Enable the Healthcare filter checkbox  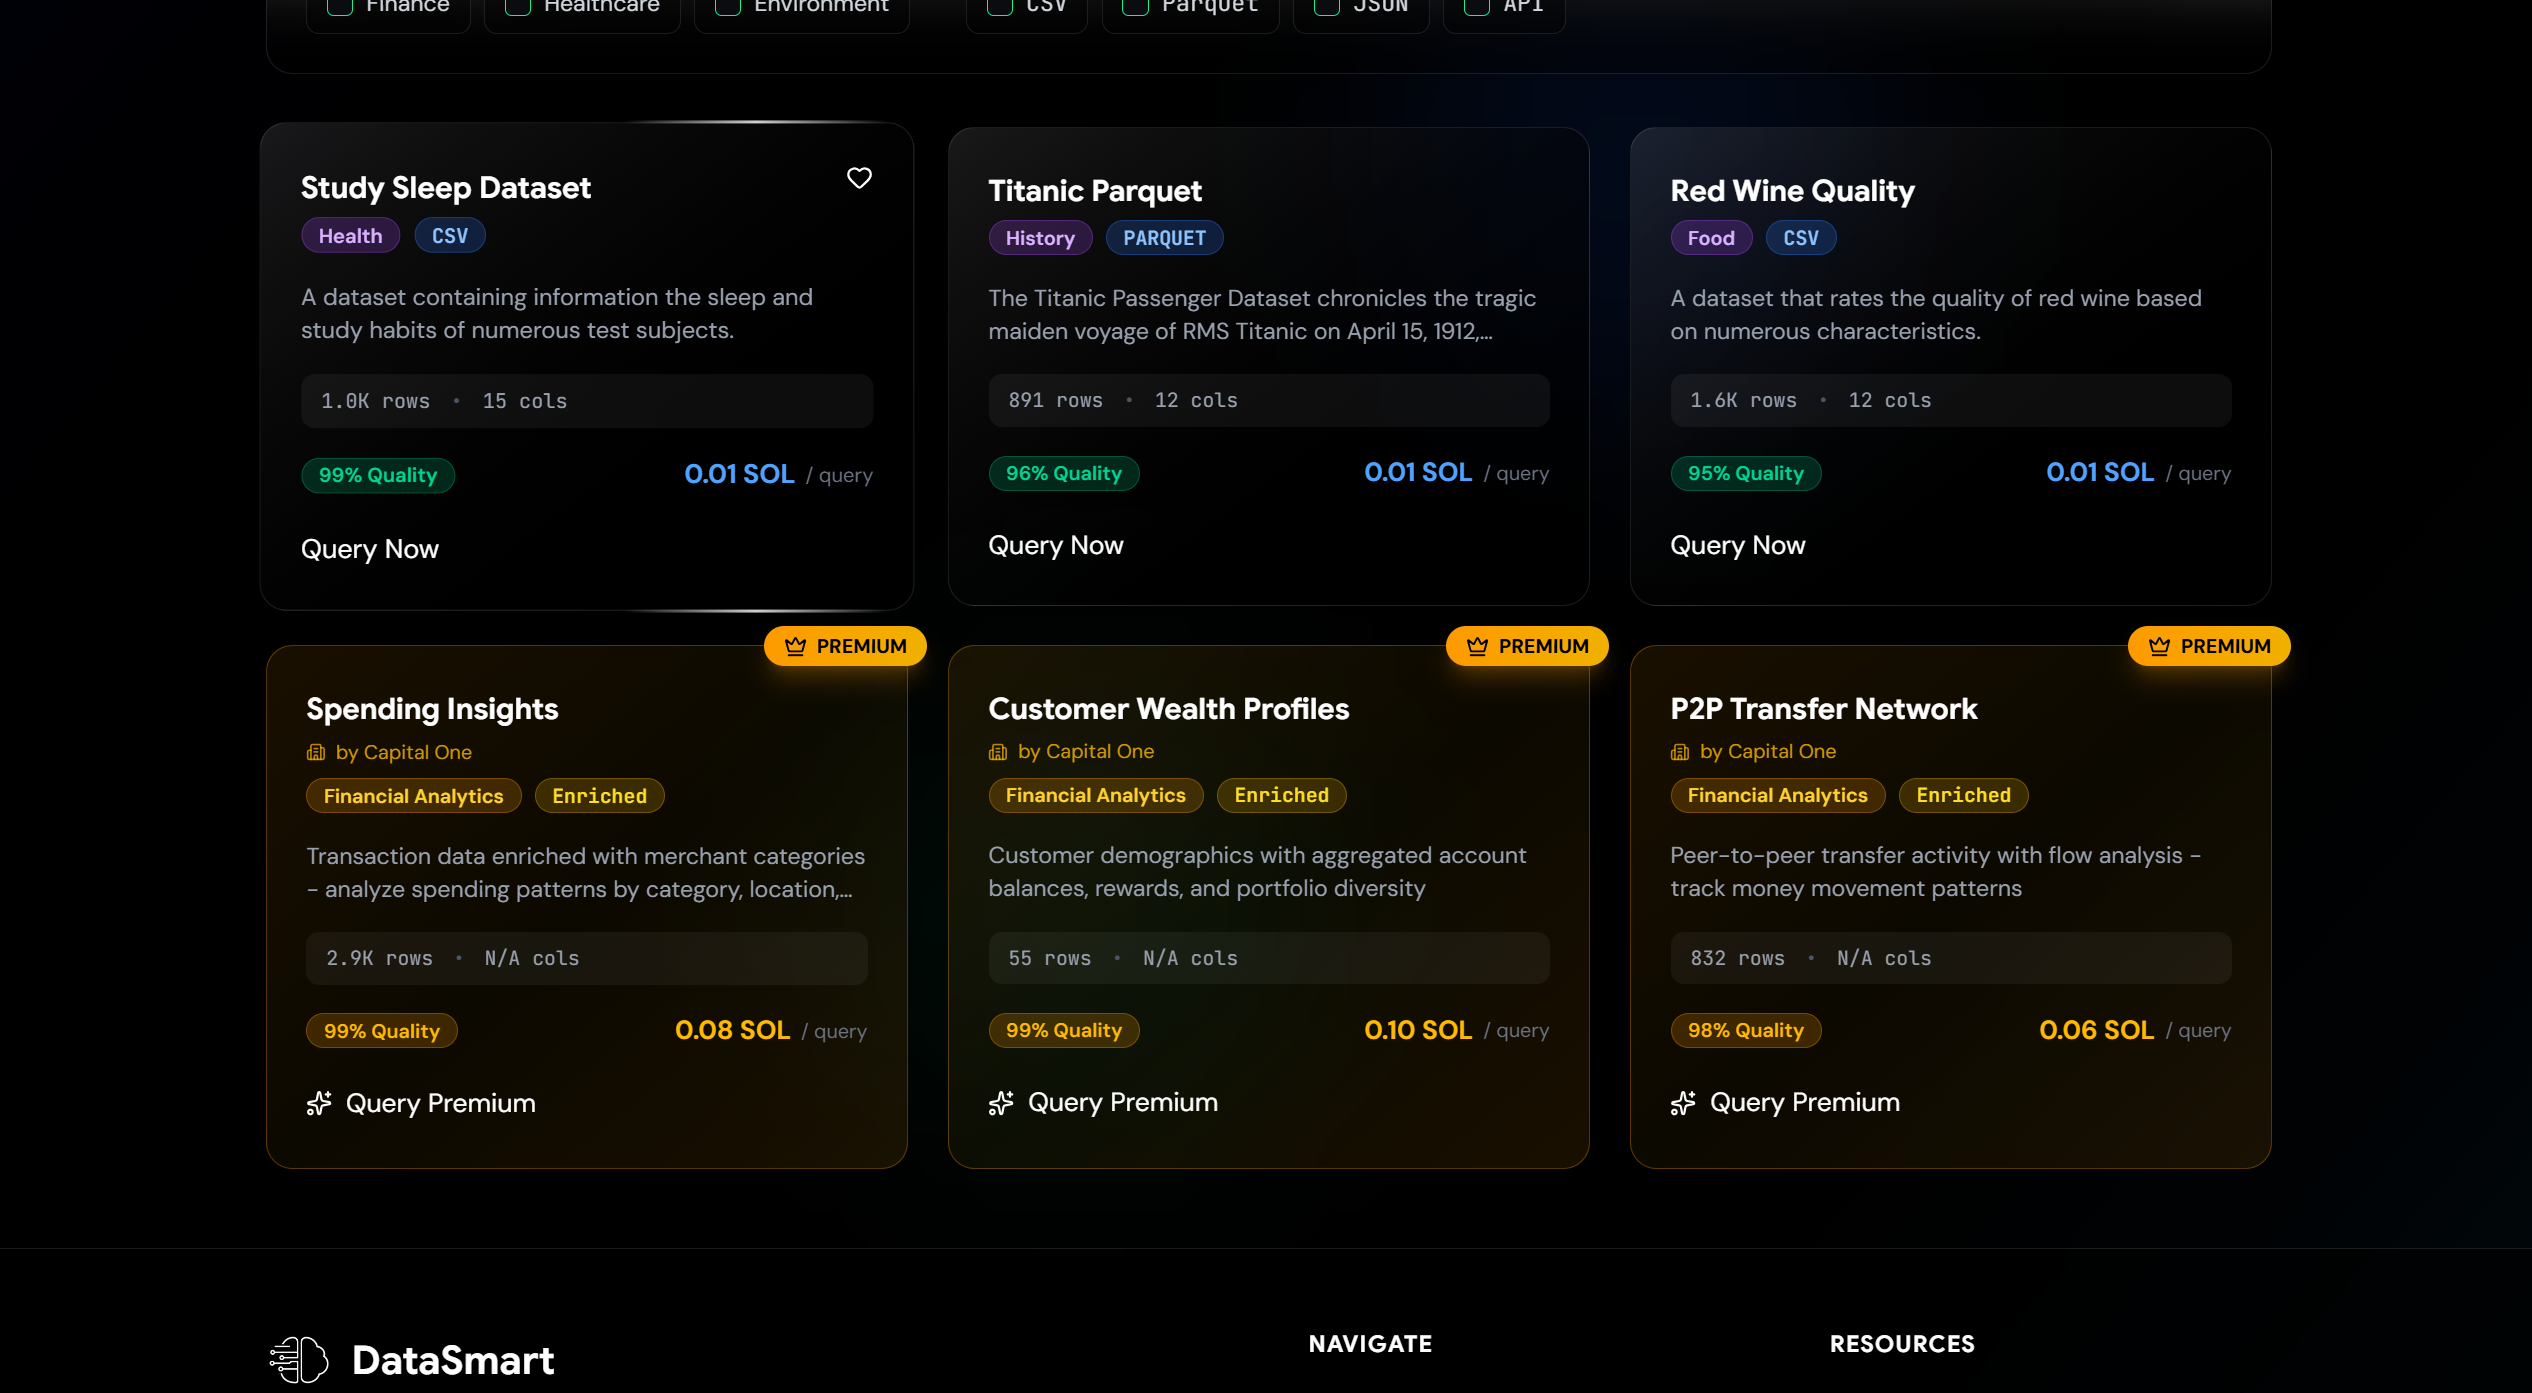(517, 6)
